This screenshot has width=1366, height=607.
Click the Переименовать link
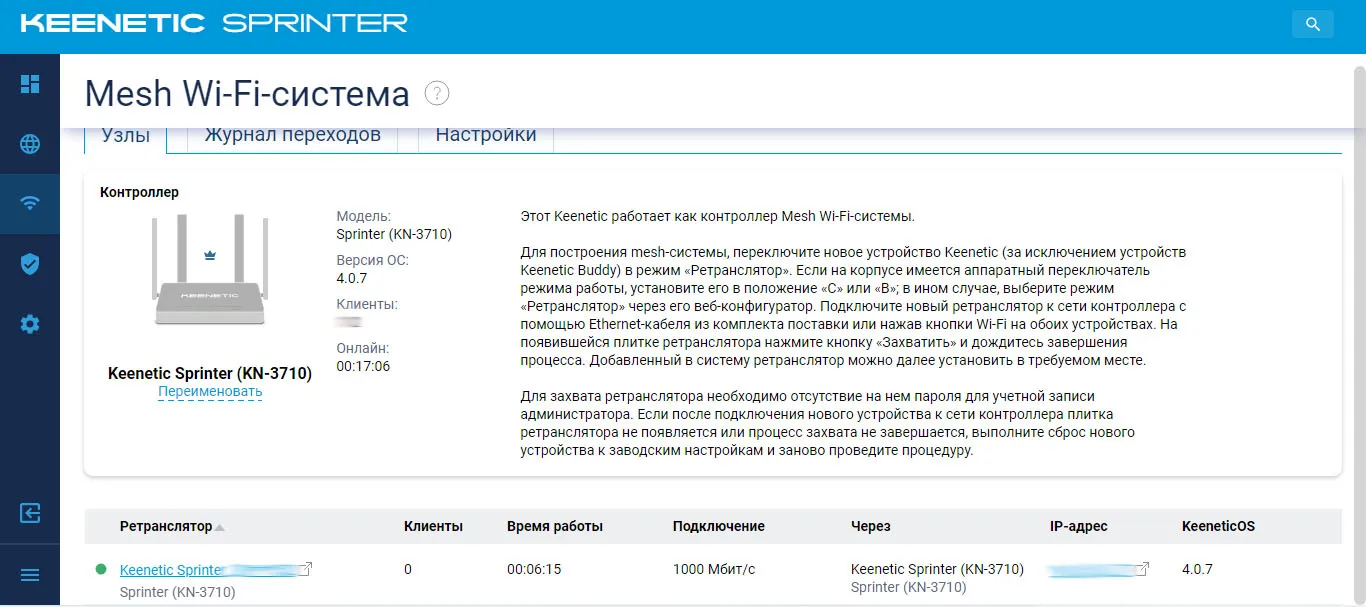pos(210,392)
